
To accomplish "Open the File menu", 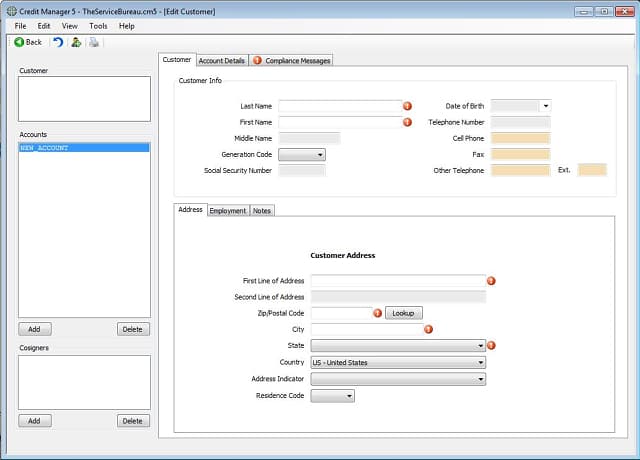I will pos(20,26).
